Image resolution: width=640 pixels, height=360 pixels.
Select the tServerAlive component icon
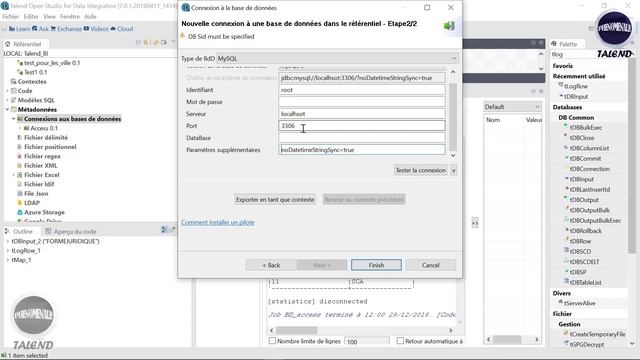pyautogui.click(x=561, y=302)
